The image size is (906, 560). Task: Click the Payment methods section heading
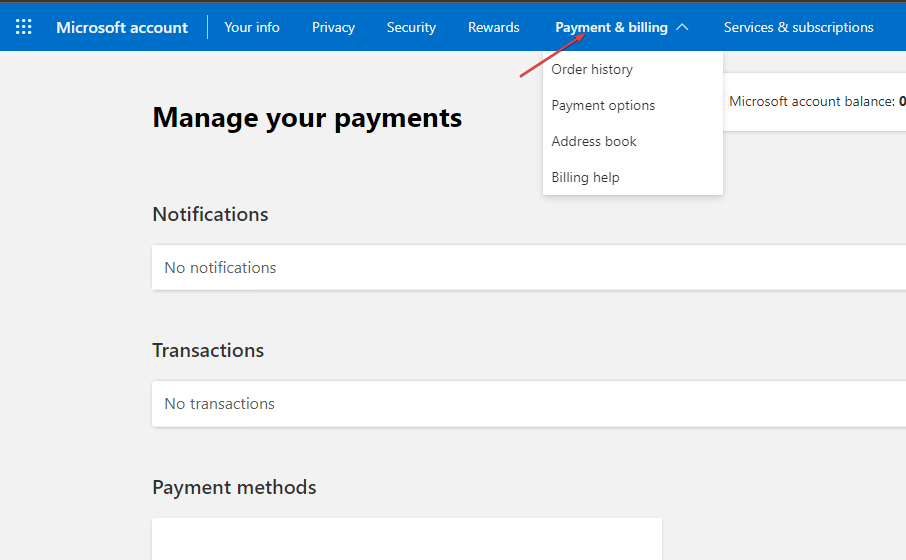click(234, 487)
